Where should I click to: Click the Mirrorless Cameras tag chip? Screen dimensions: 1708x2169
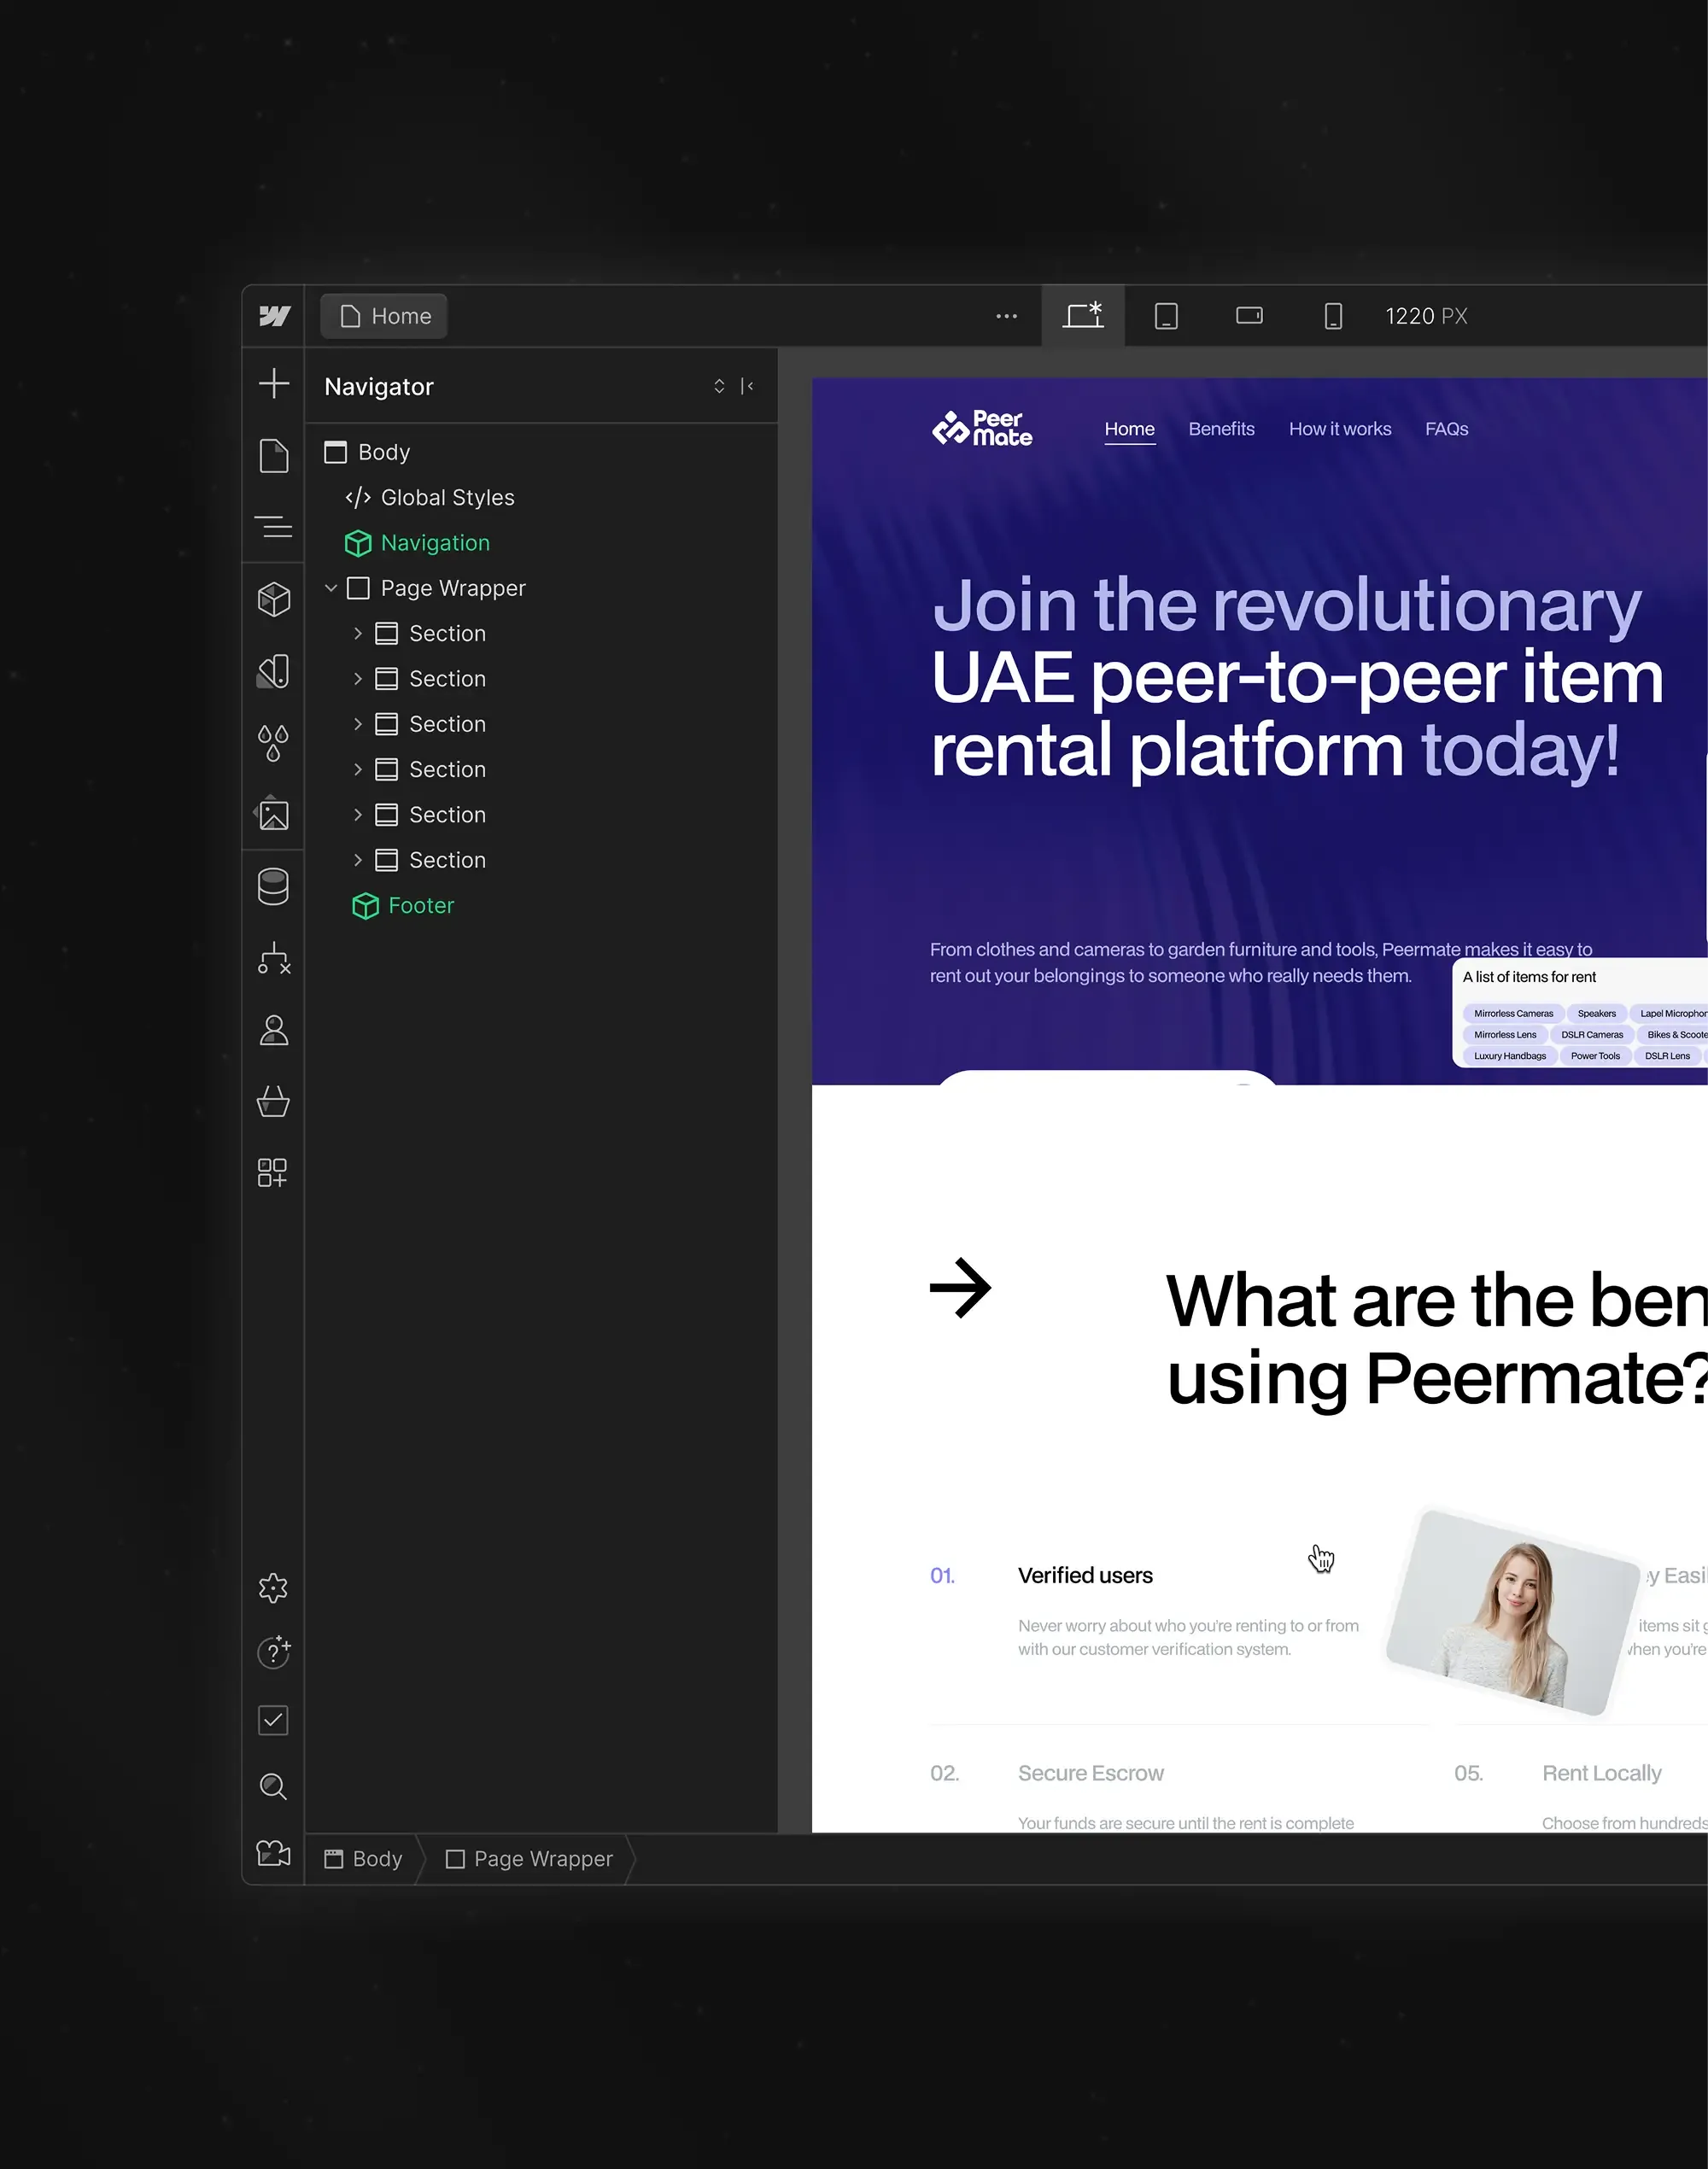[1513, 1014]
